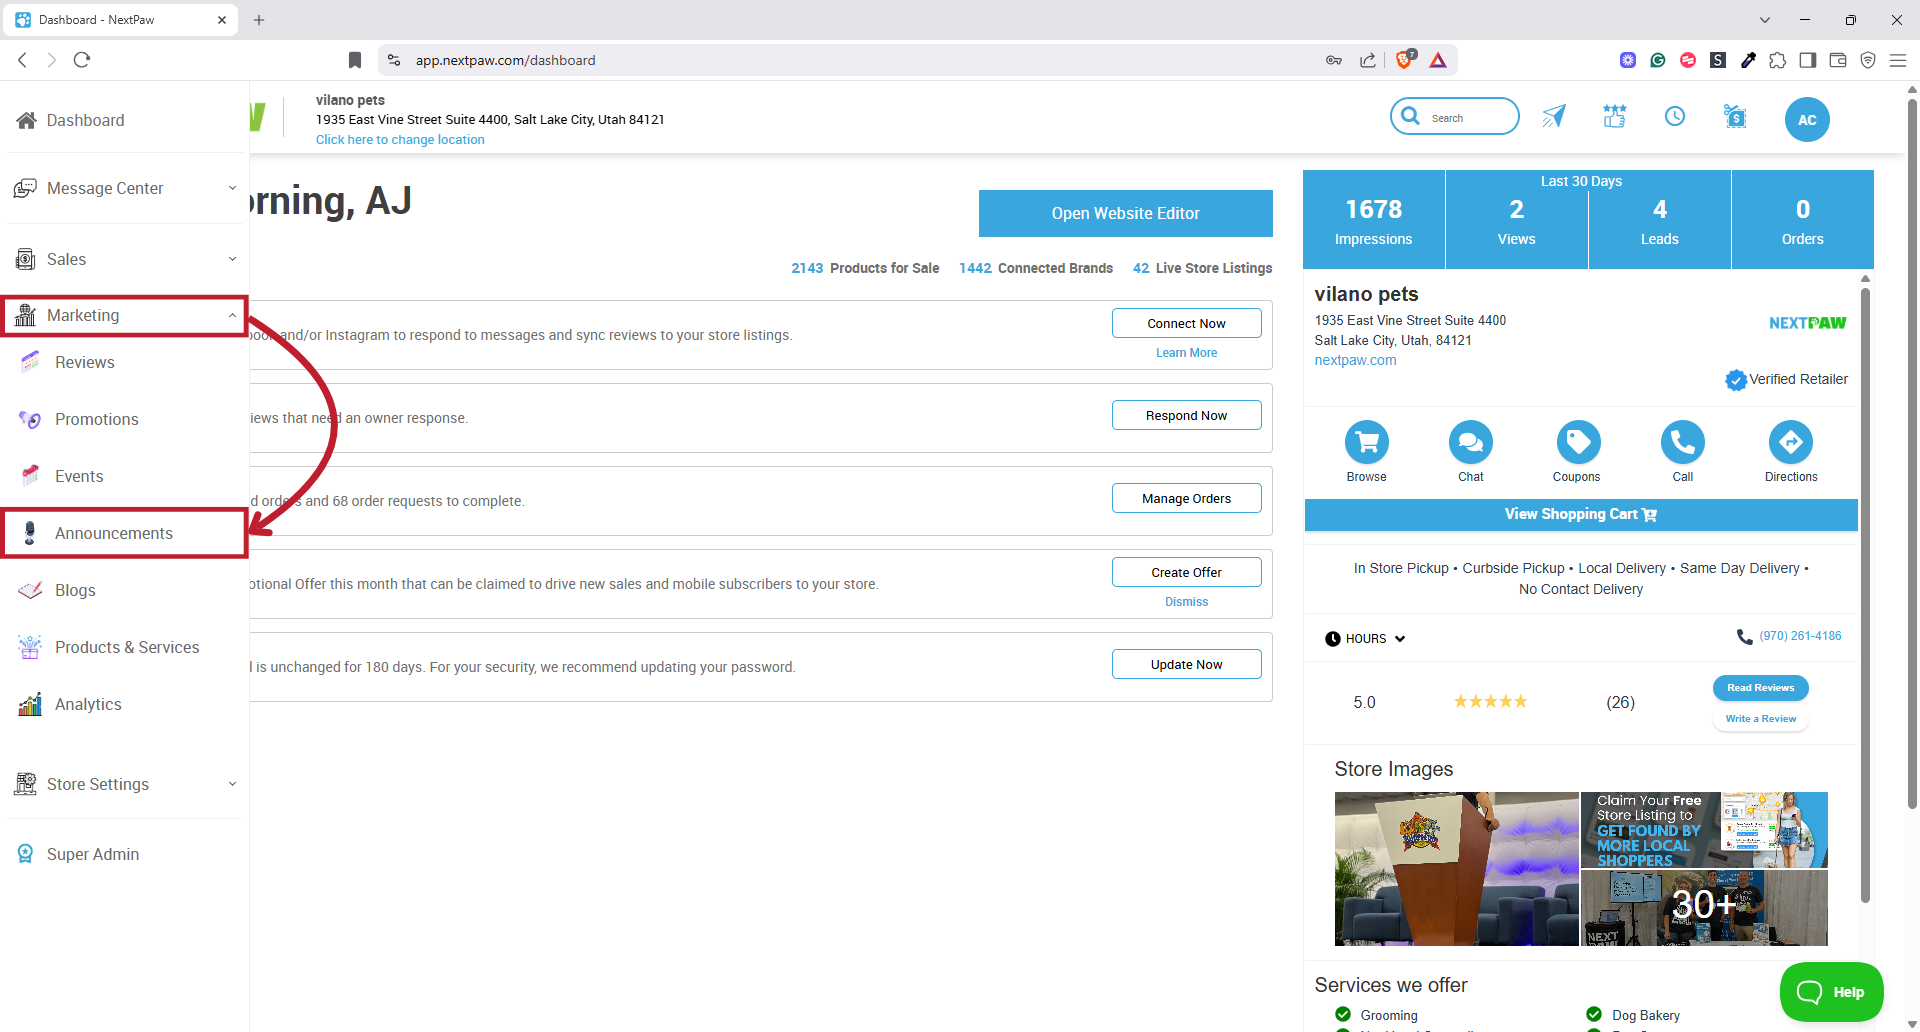Open Products & Services in sidebar
The width and height of the screenshot is (1920, 1032).
pos(127,647)
